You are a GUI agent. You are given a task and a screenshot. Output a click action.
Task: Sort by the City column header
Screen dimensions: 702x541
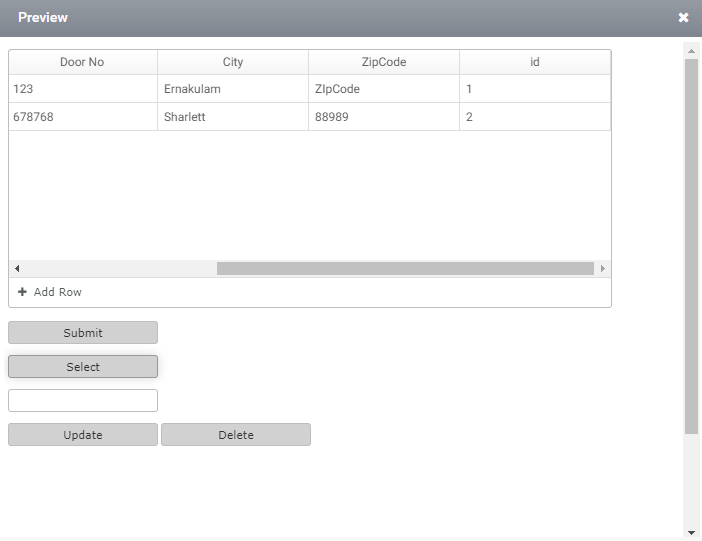point(233,62)
